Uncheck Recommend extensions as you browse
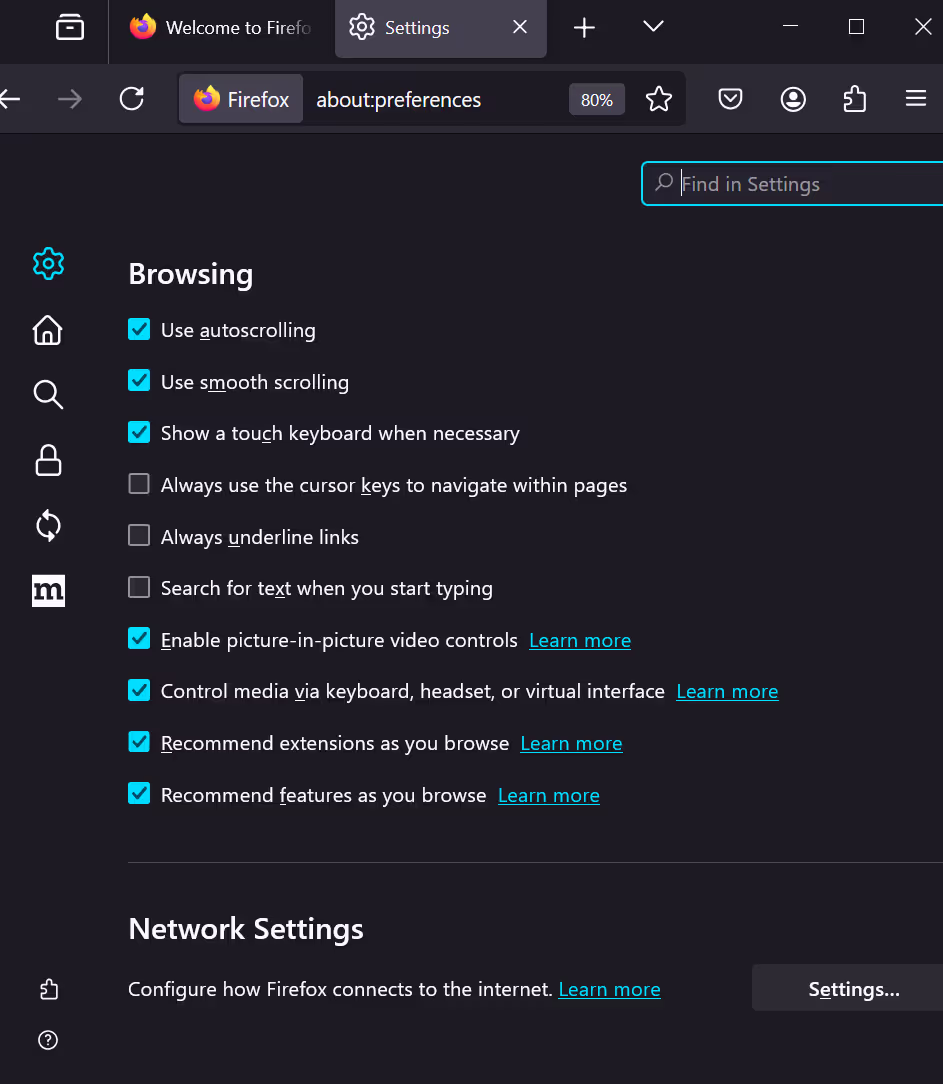 139,742
